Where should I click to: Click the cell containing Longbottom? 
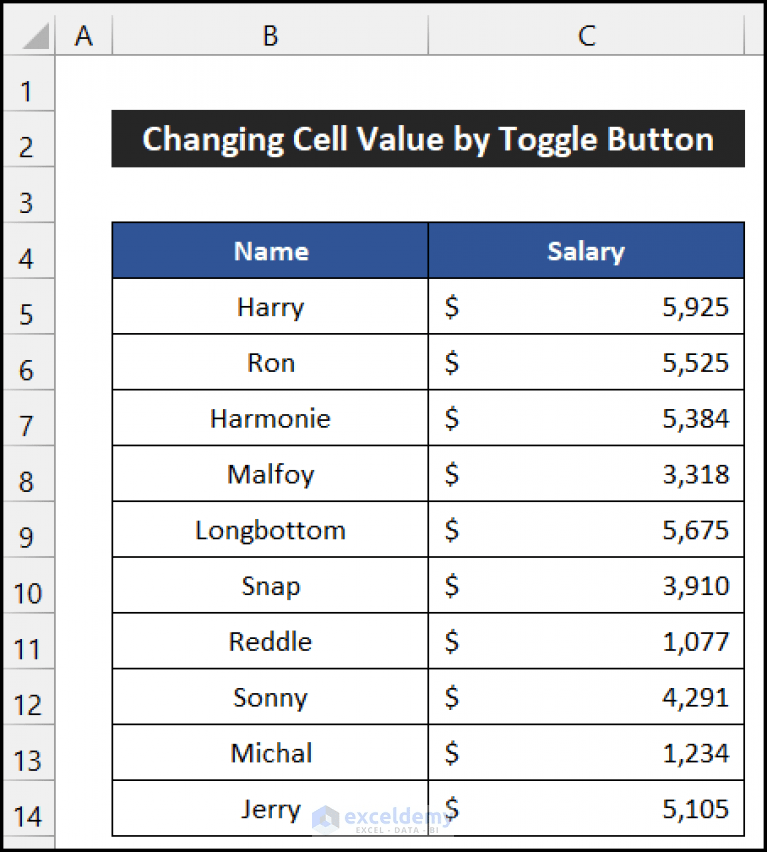270,529
